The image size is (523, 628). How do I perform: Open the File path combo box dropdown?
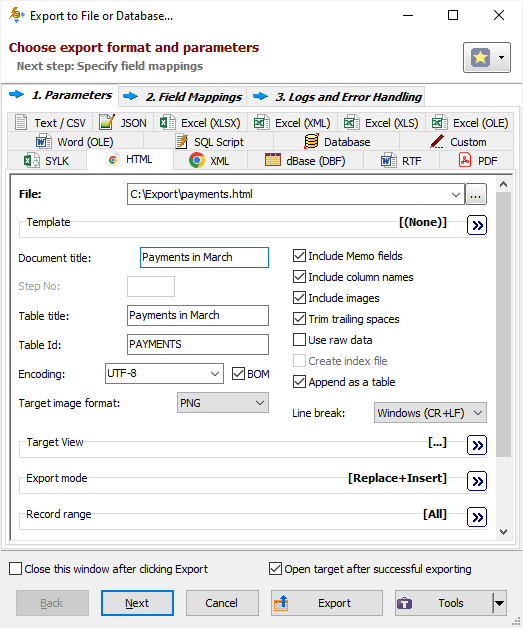(x=456, y=195)
